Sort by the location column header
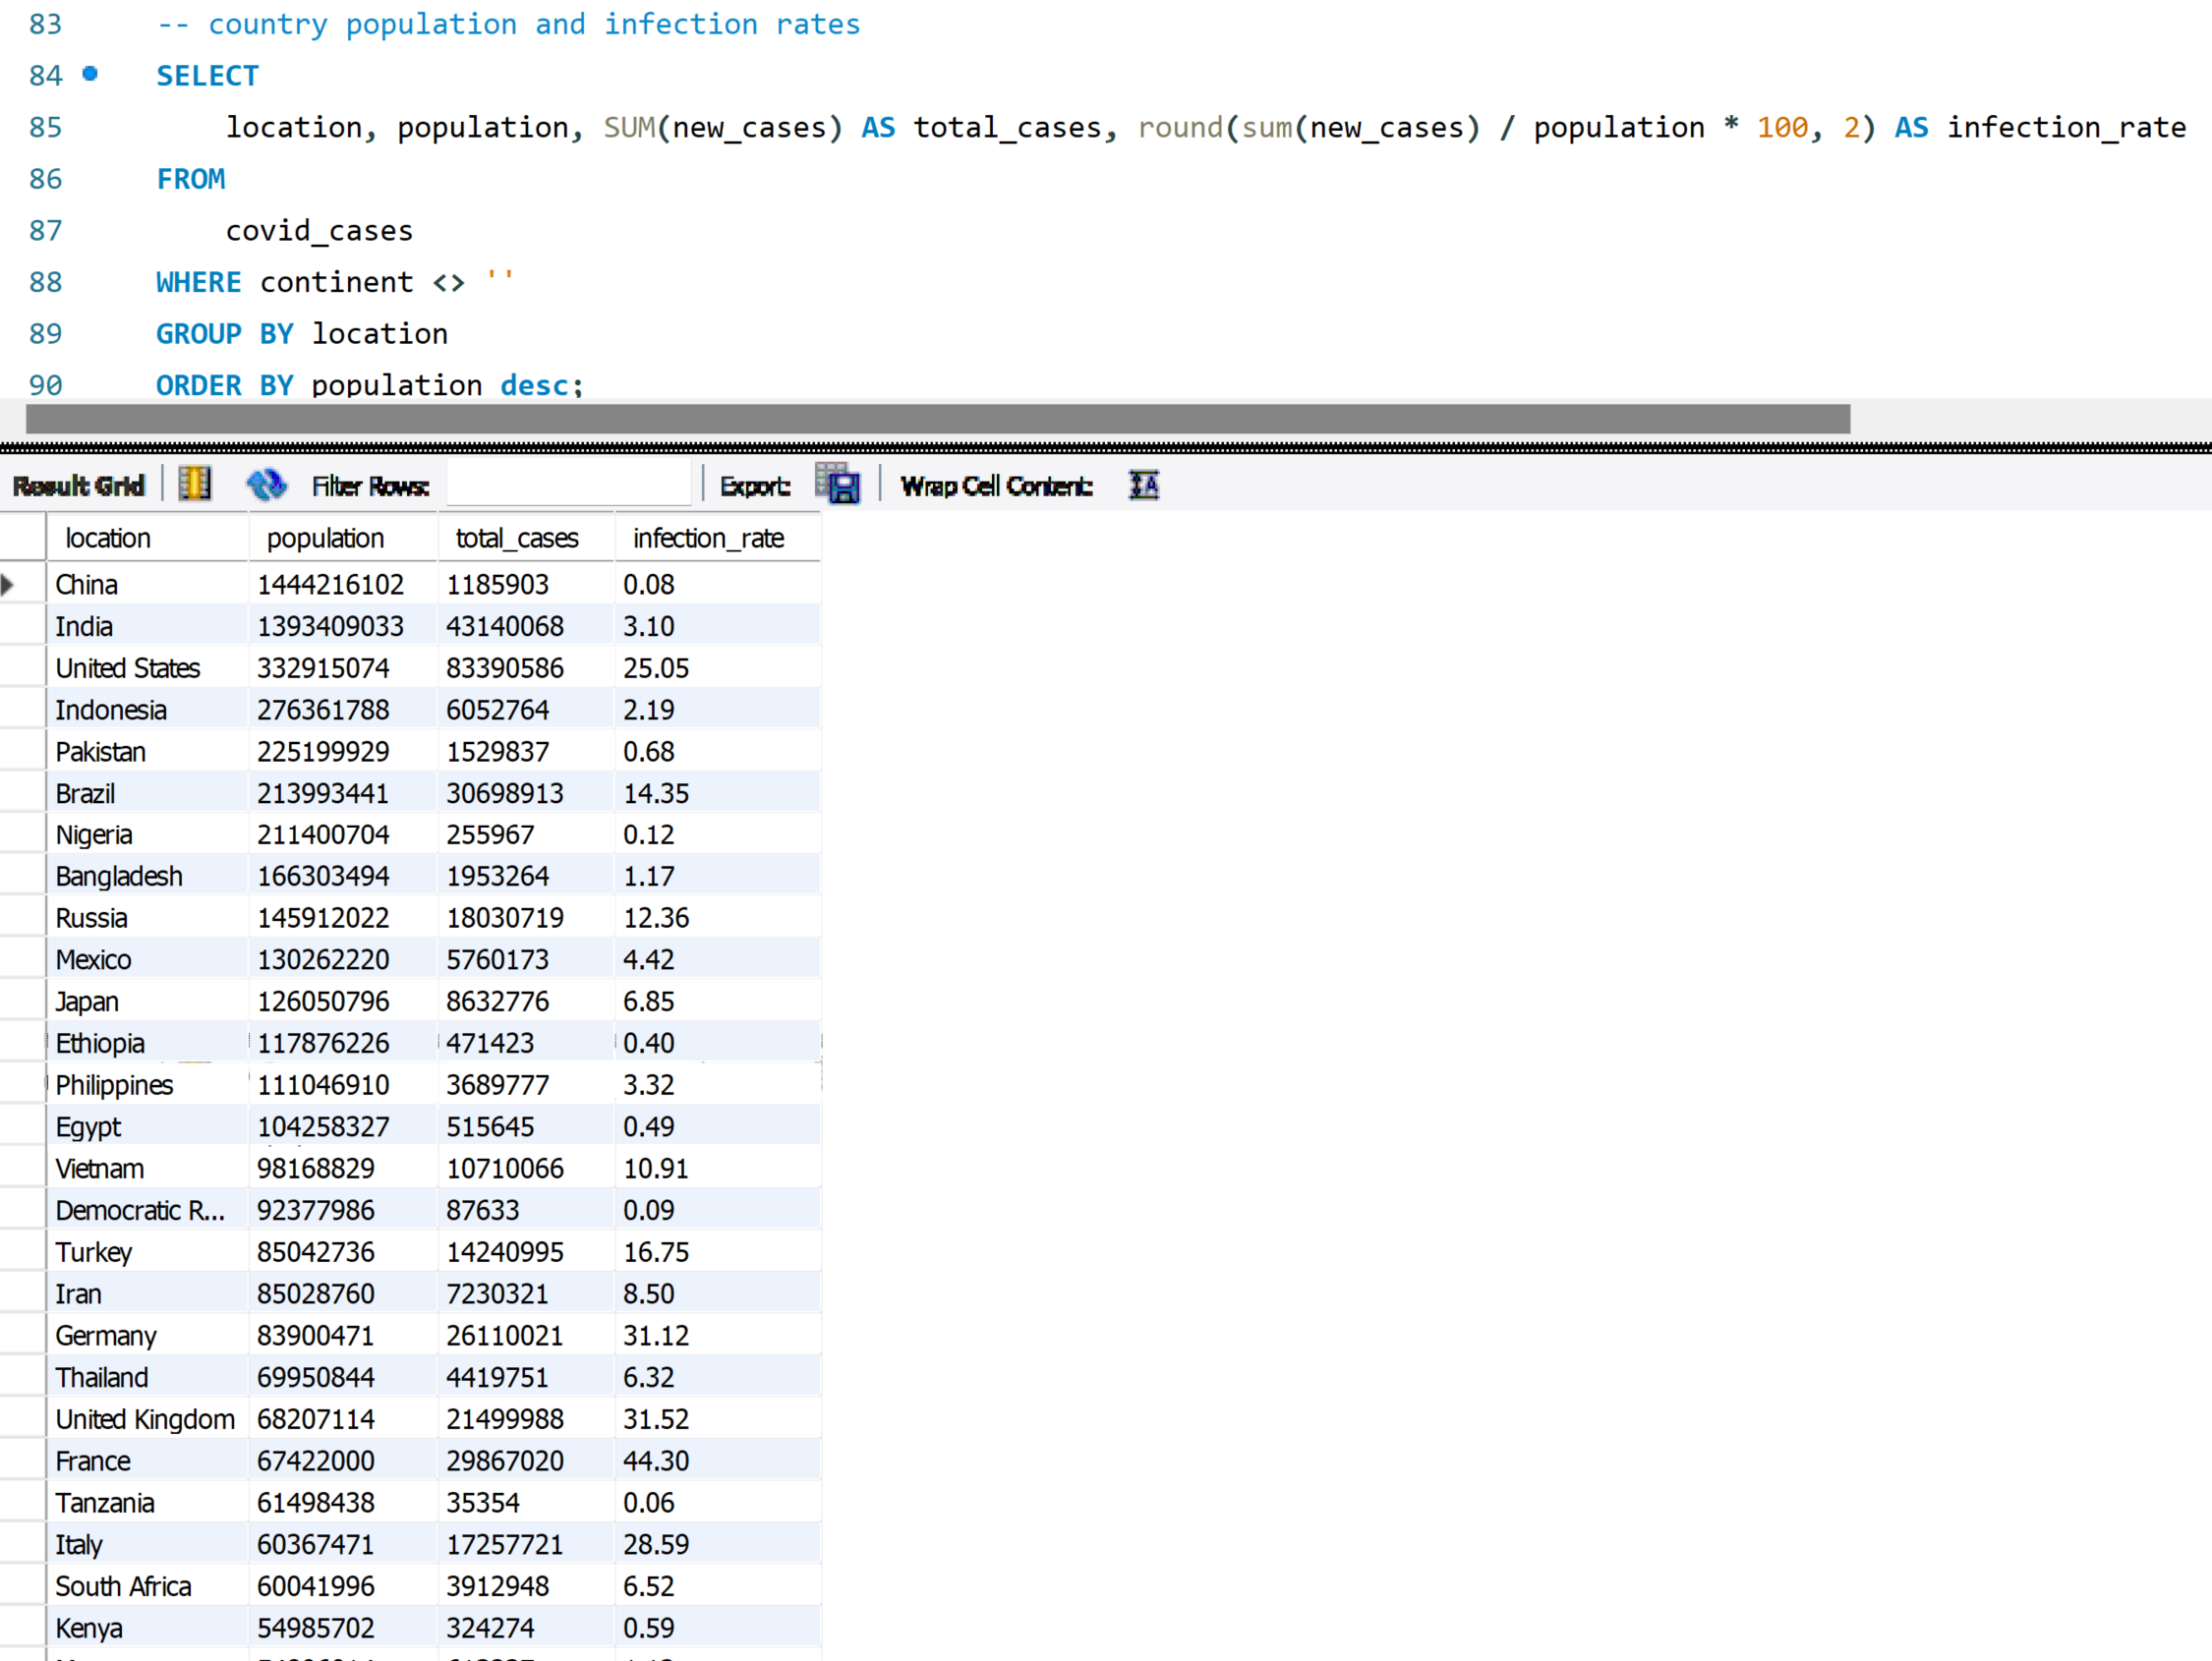This screenshot has height=1661, width=2212. point(108,539)
